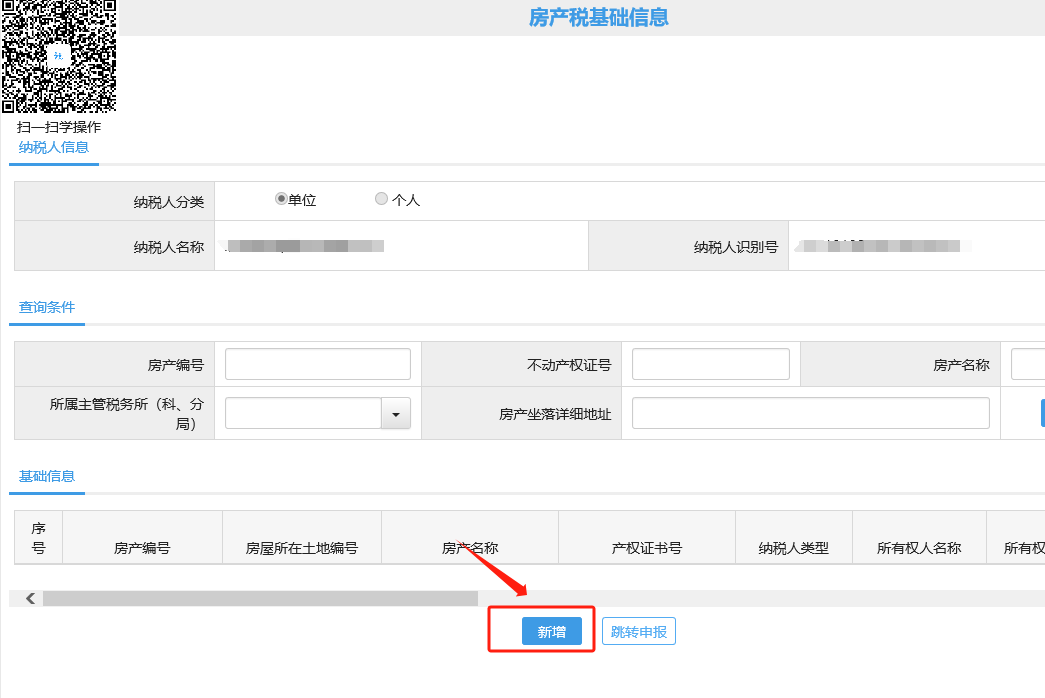Click the scrollbar left arrow
1045x698 pixels.
pyautogui.click(x=30, y=599)
